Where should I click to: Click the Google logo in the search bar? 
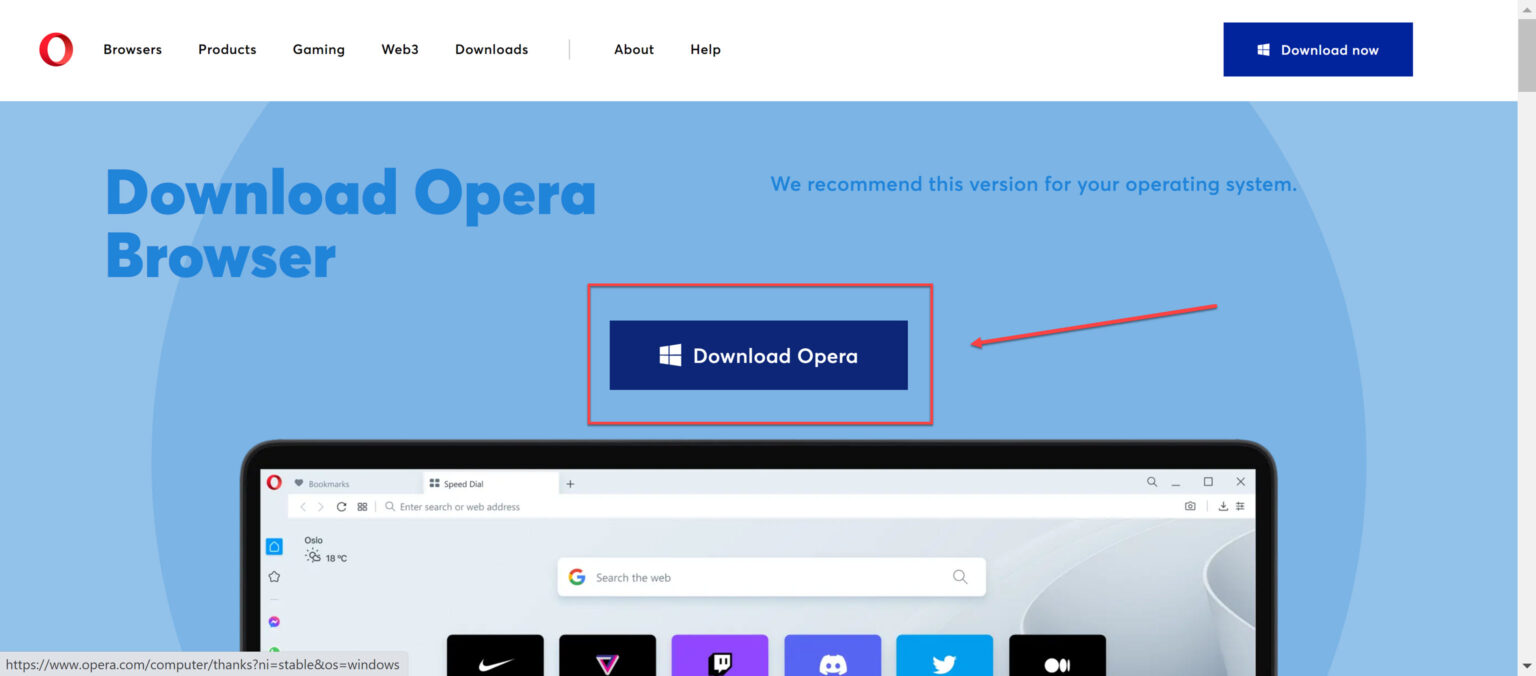pyautogui.click(x=577, y=577)
